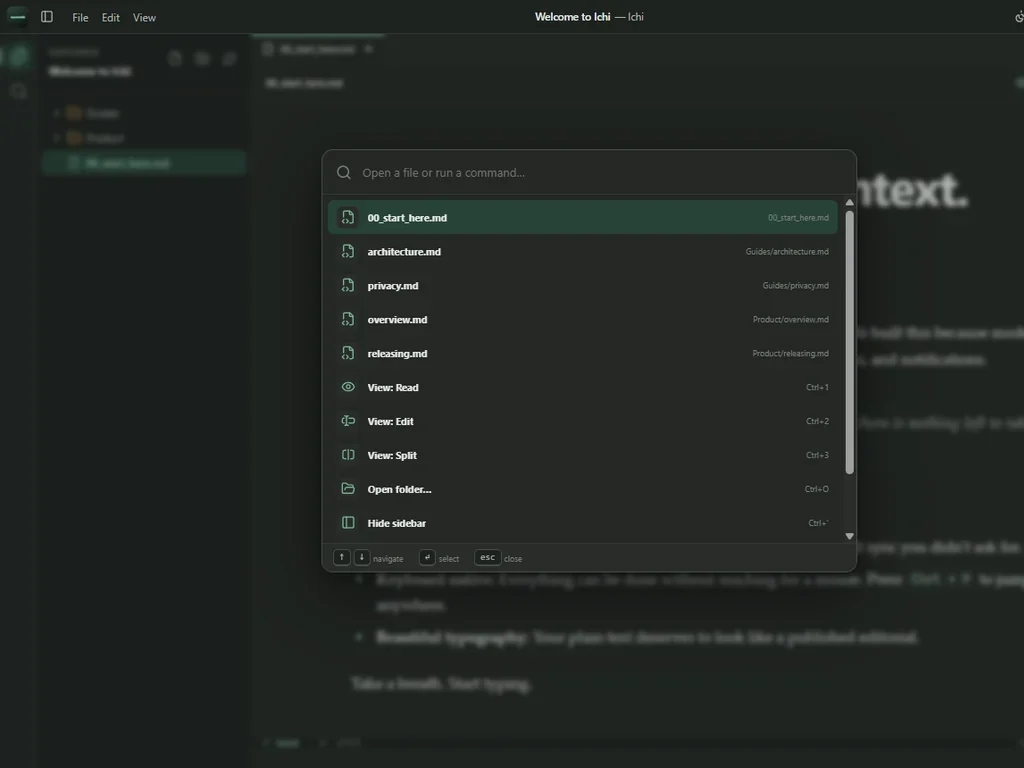Click the palette scrollbar up arrow
This screenshot has height=768, width=1024.
click(850, 202)
